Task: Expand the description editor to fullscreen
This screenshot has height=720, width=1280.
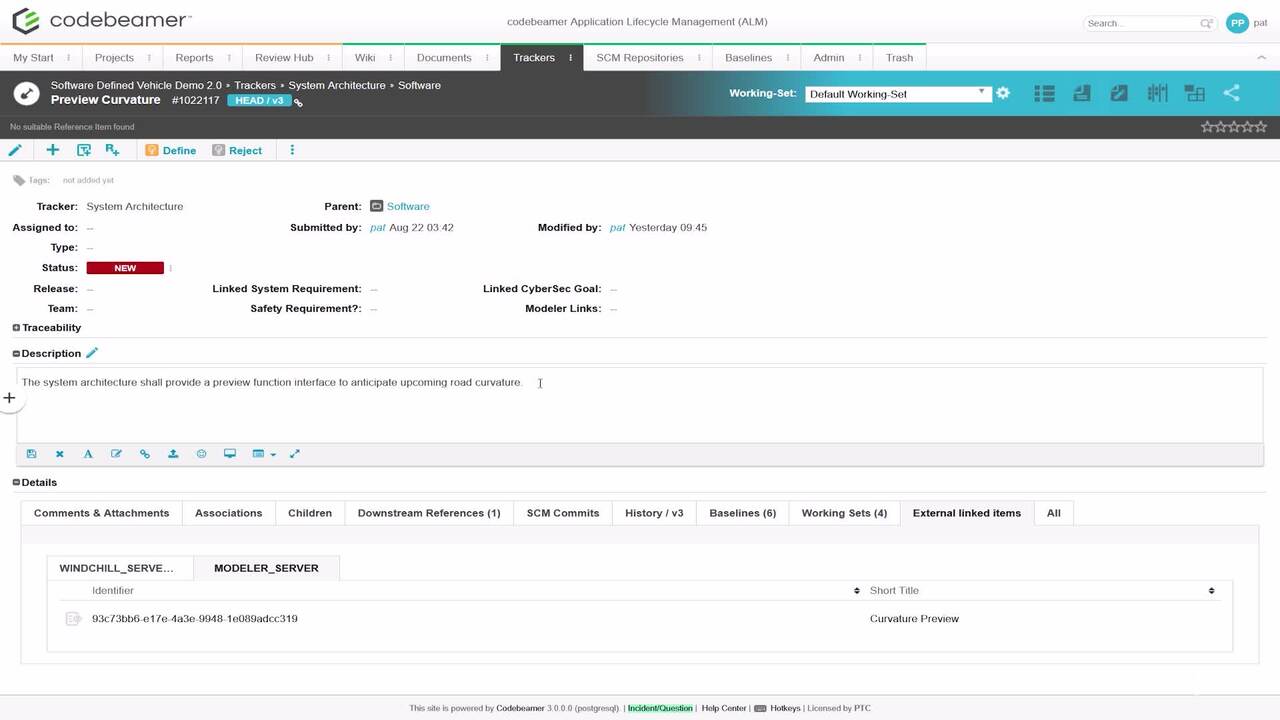Action: tap(295, 454)
